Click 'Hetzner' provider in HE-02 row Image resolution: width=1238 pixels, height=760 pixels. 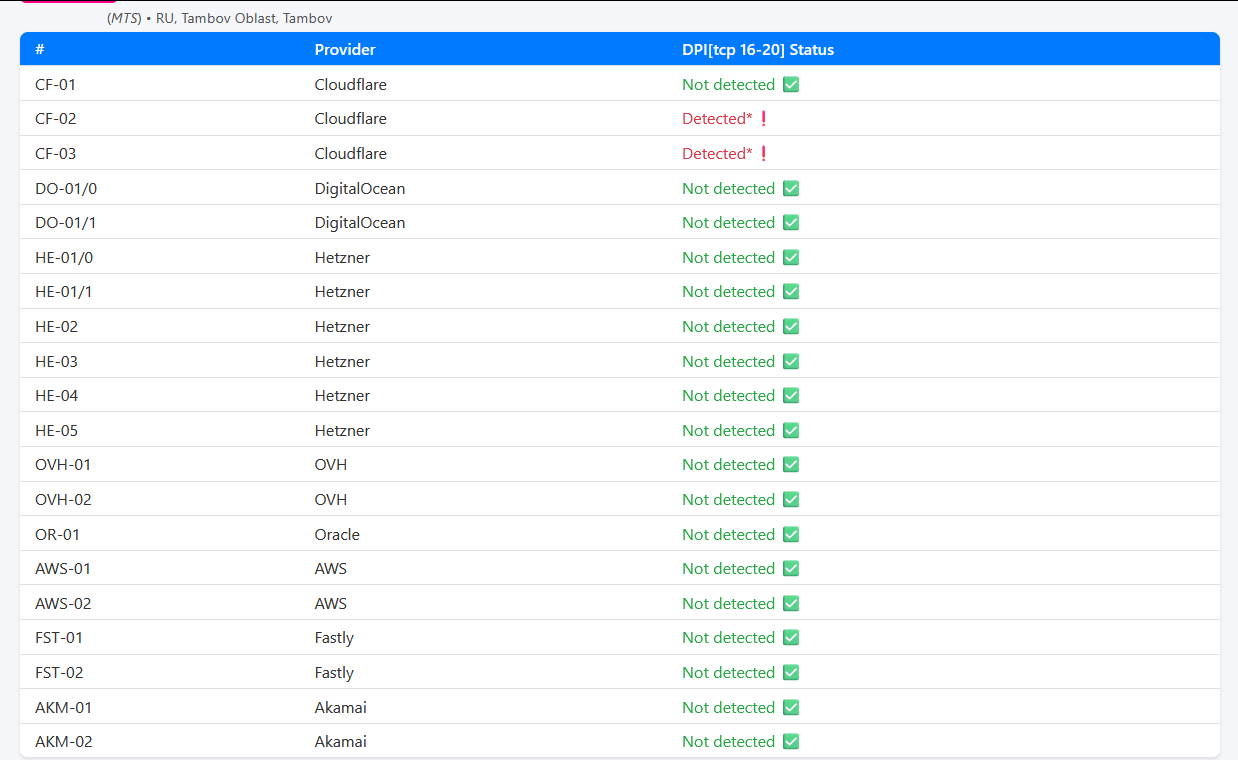342,327
